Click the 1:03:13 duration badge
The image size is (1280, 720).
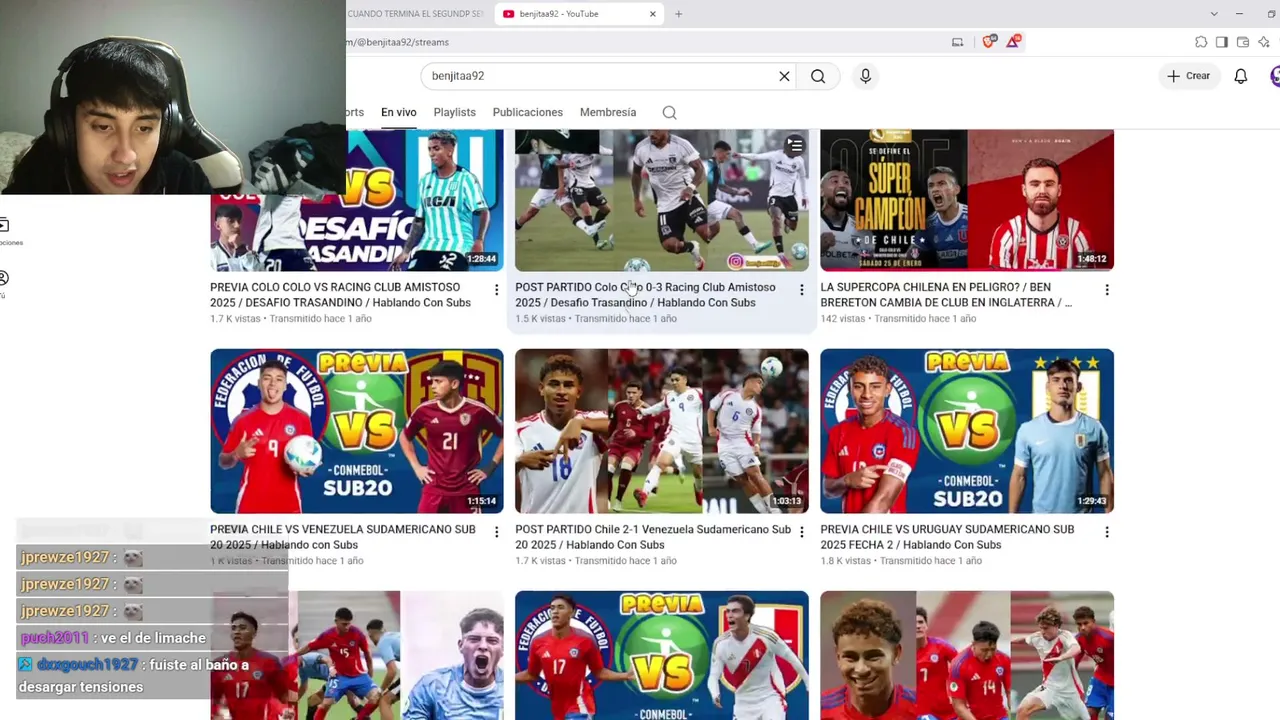pyautogui.click(x=787, y=501)
